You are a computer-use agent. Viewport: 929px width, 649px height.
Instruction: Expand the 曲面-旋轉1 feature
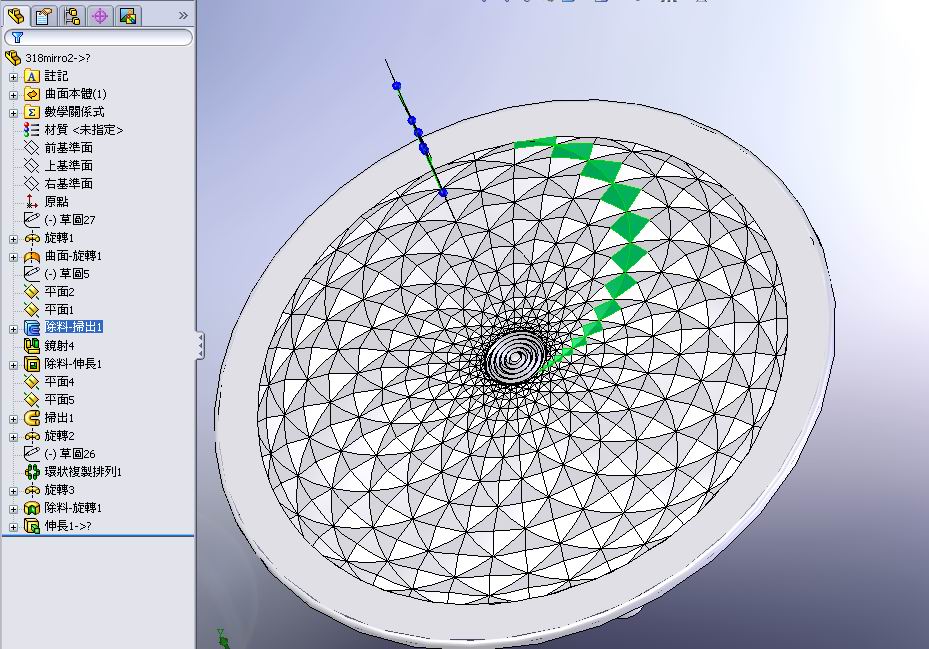(14, 257)
